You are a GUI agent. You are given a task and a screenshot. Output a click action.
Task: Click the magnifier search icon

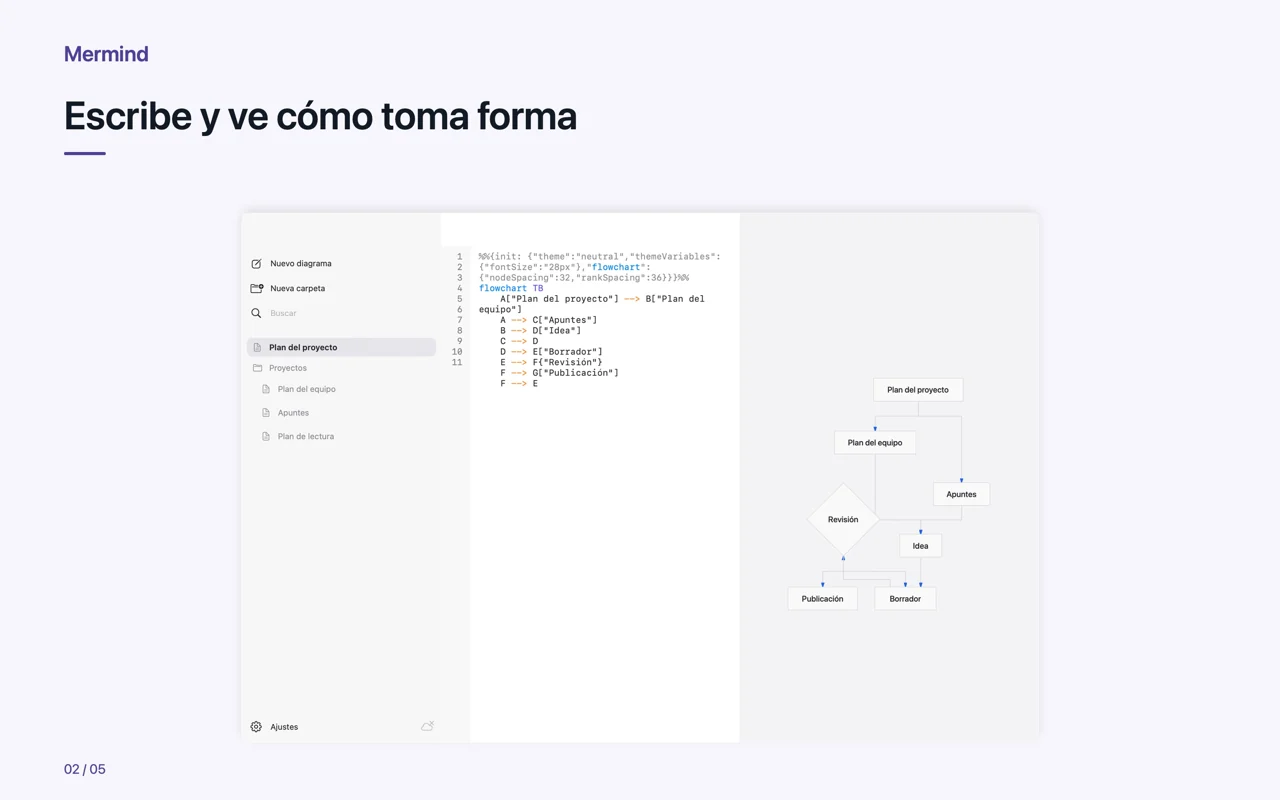click(256, 313)
